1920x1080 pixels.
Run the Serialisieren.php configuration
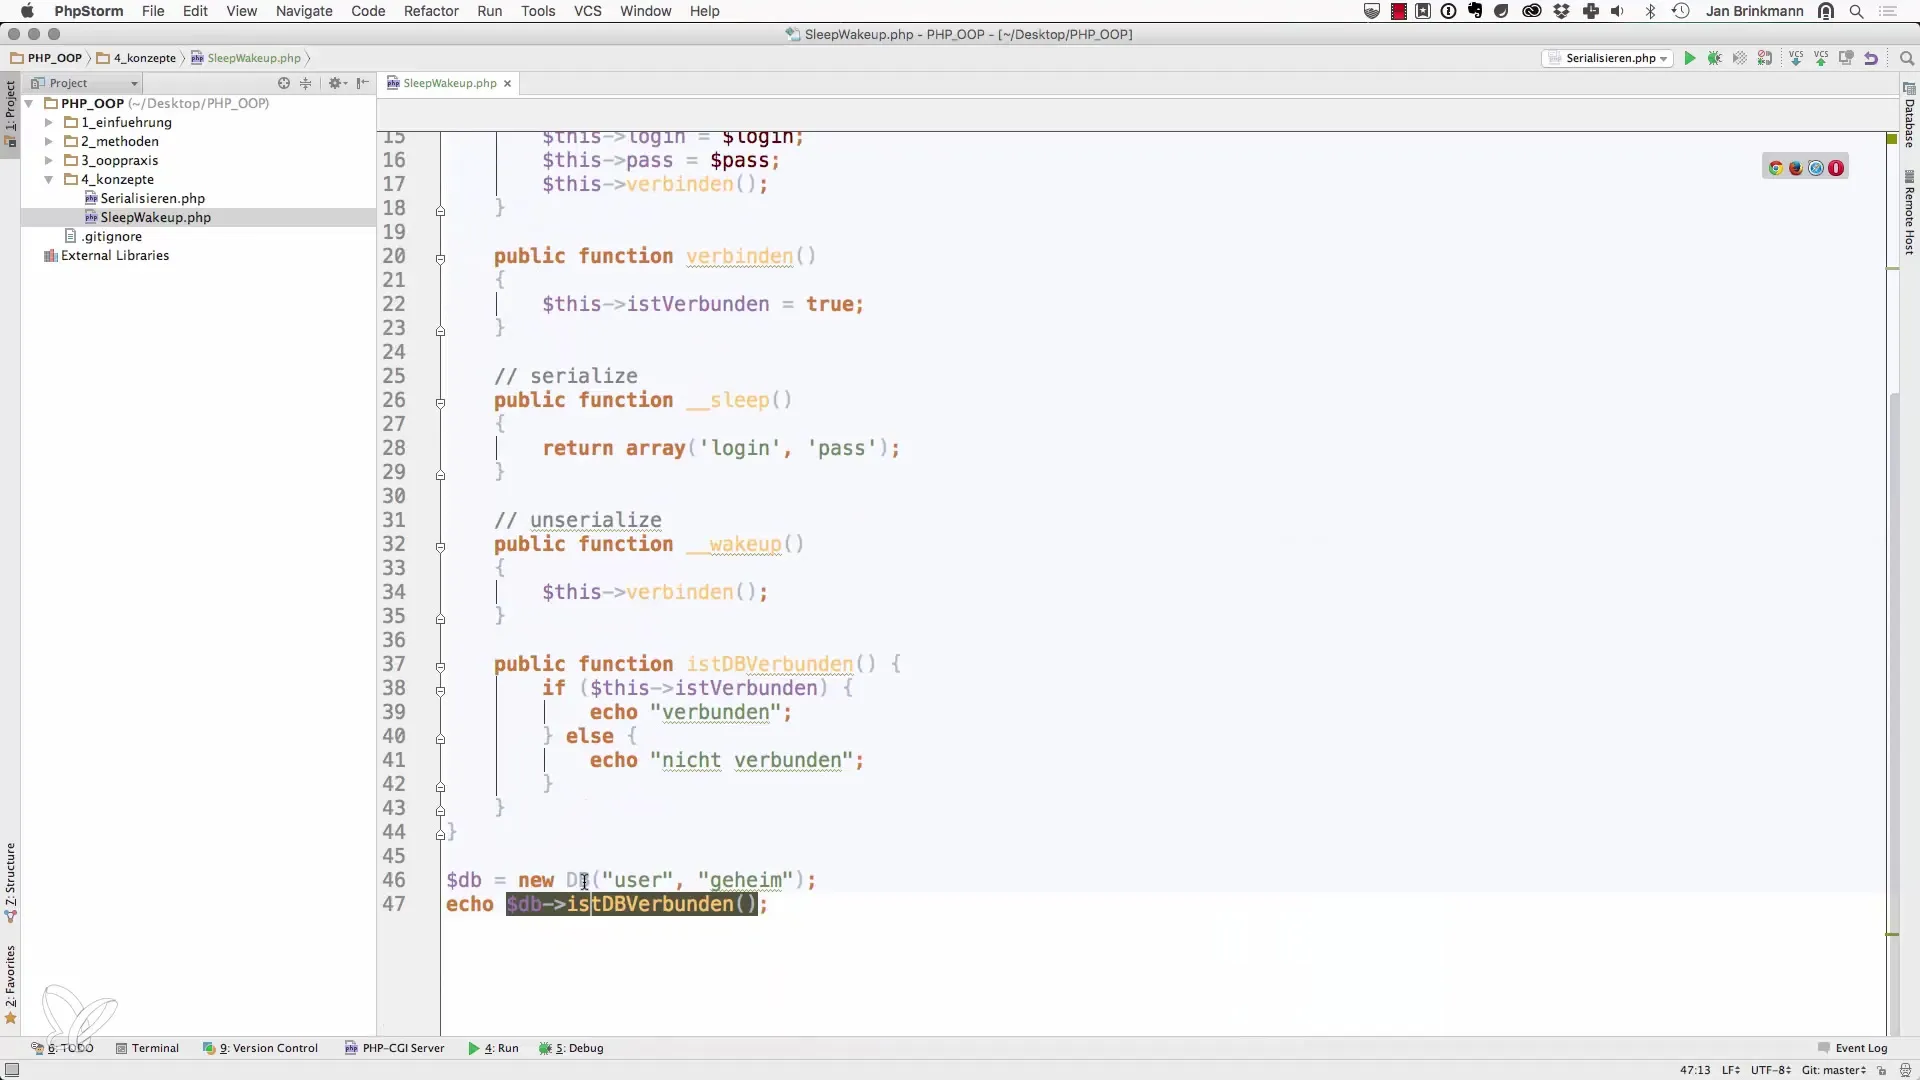(1690, 58)
